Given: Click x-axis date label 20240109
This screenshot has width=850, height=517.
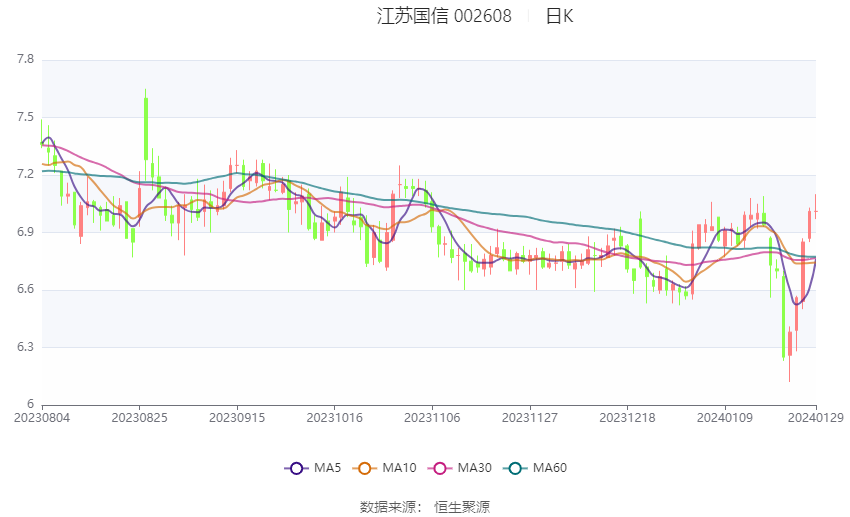Looking at the screenshot, I should [x=725, y=418].
